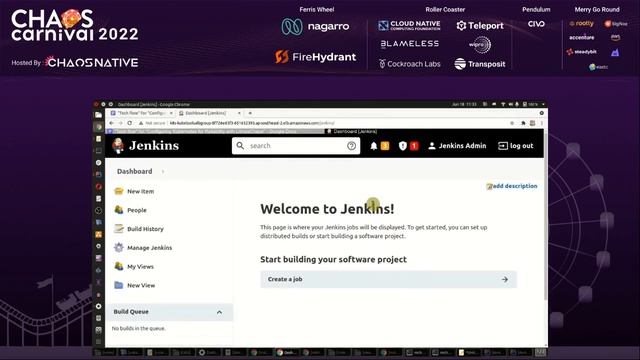The width and height of the screenshot is (640, 360).
Task: Switch to the 'Tech Now' browser tab
Action: [141, 113]
